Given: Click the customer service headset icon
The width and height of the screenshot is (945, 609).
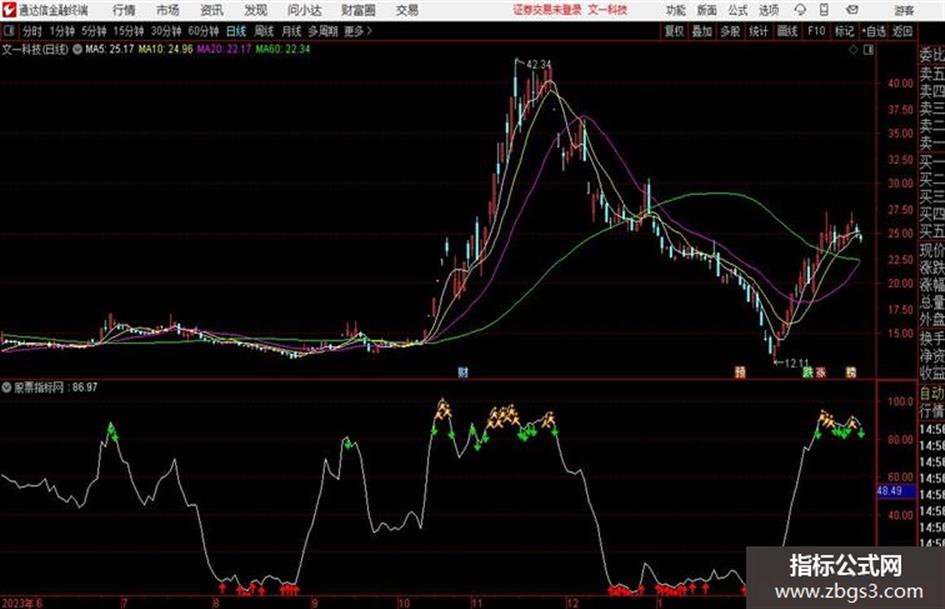Looking at the screenshot, I should click(800, 10).
